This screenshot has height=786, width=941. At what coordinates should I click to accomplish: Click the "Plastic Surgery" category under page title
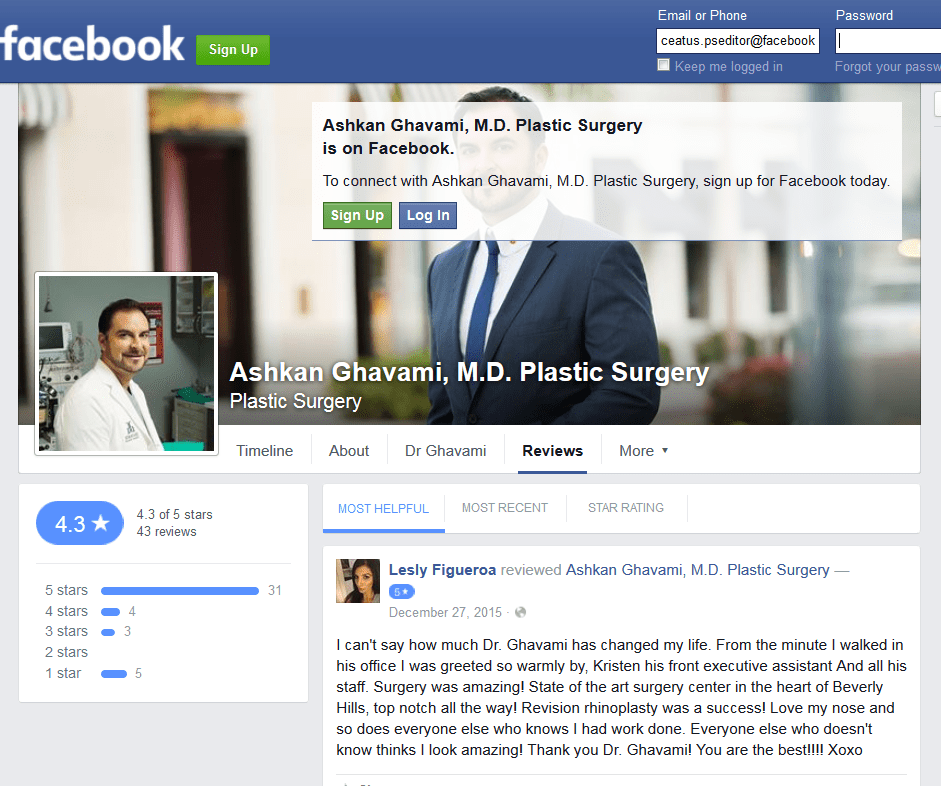pos(295,401)
